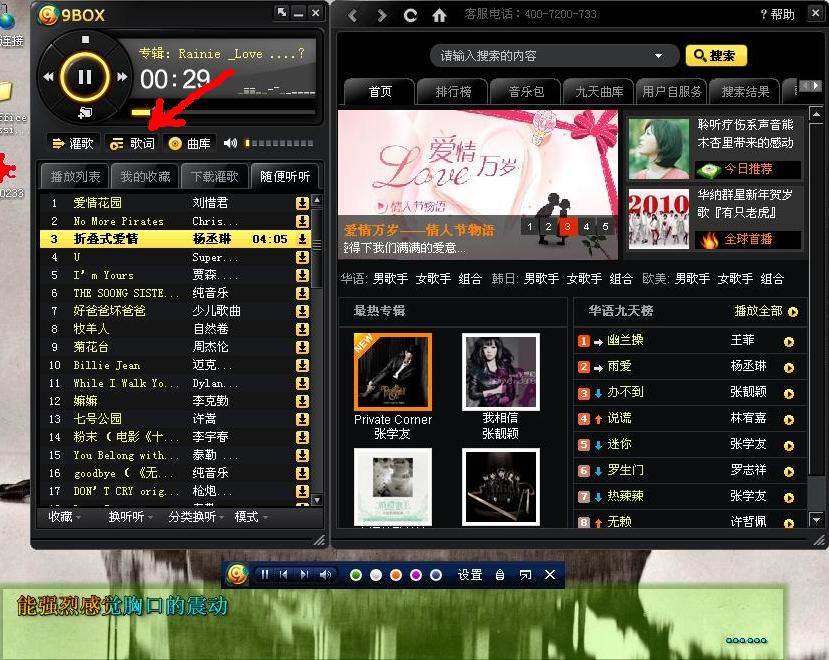Open the 九天曲库 tab

click(x=598, y=92)
